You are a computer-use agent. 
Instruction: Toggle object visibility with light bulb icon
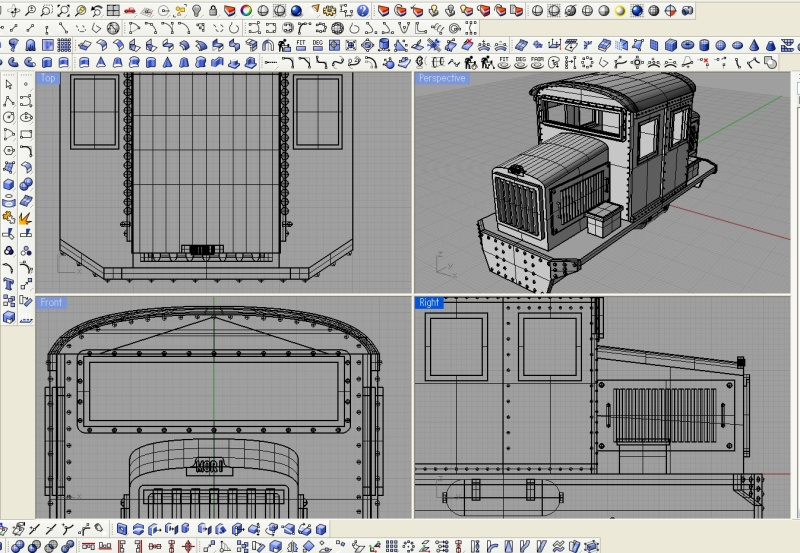coord(196,10)
